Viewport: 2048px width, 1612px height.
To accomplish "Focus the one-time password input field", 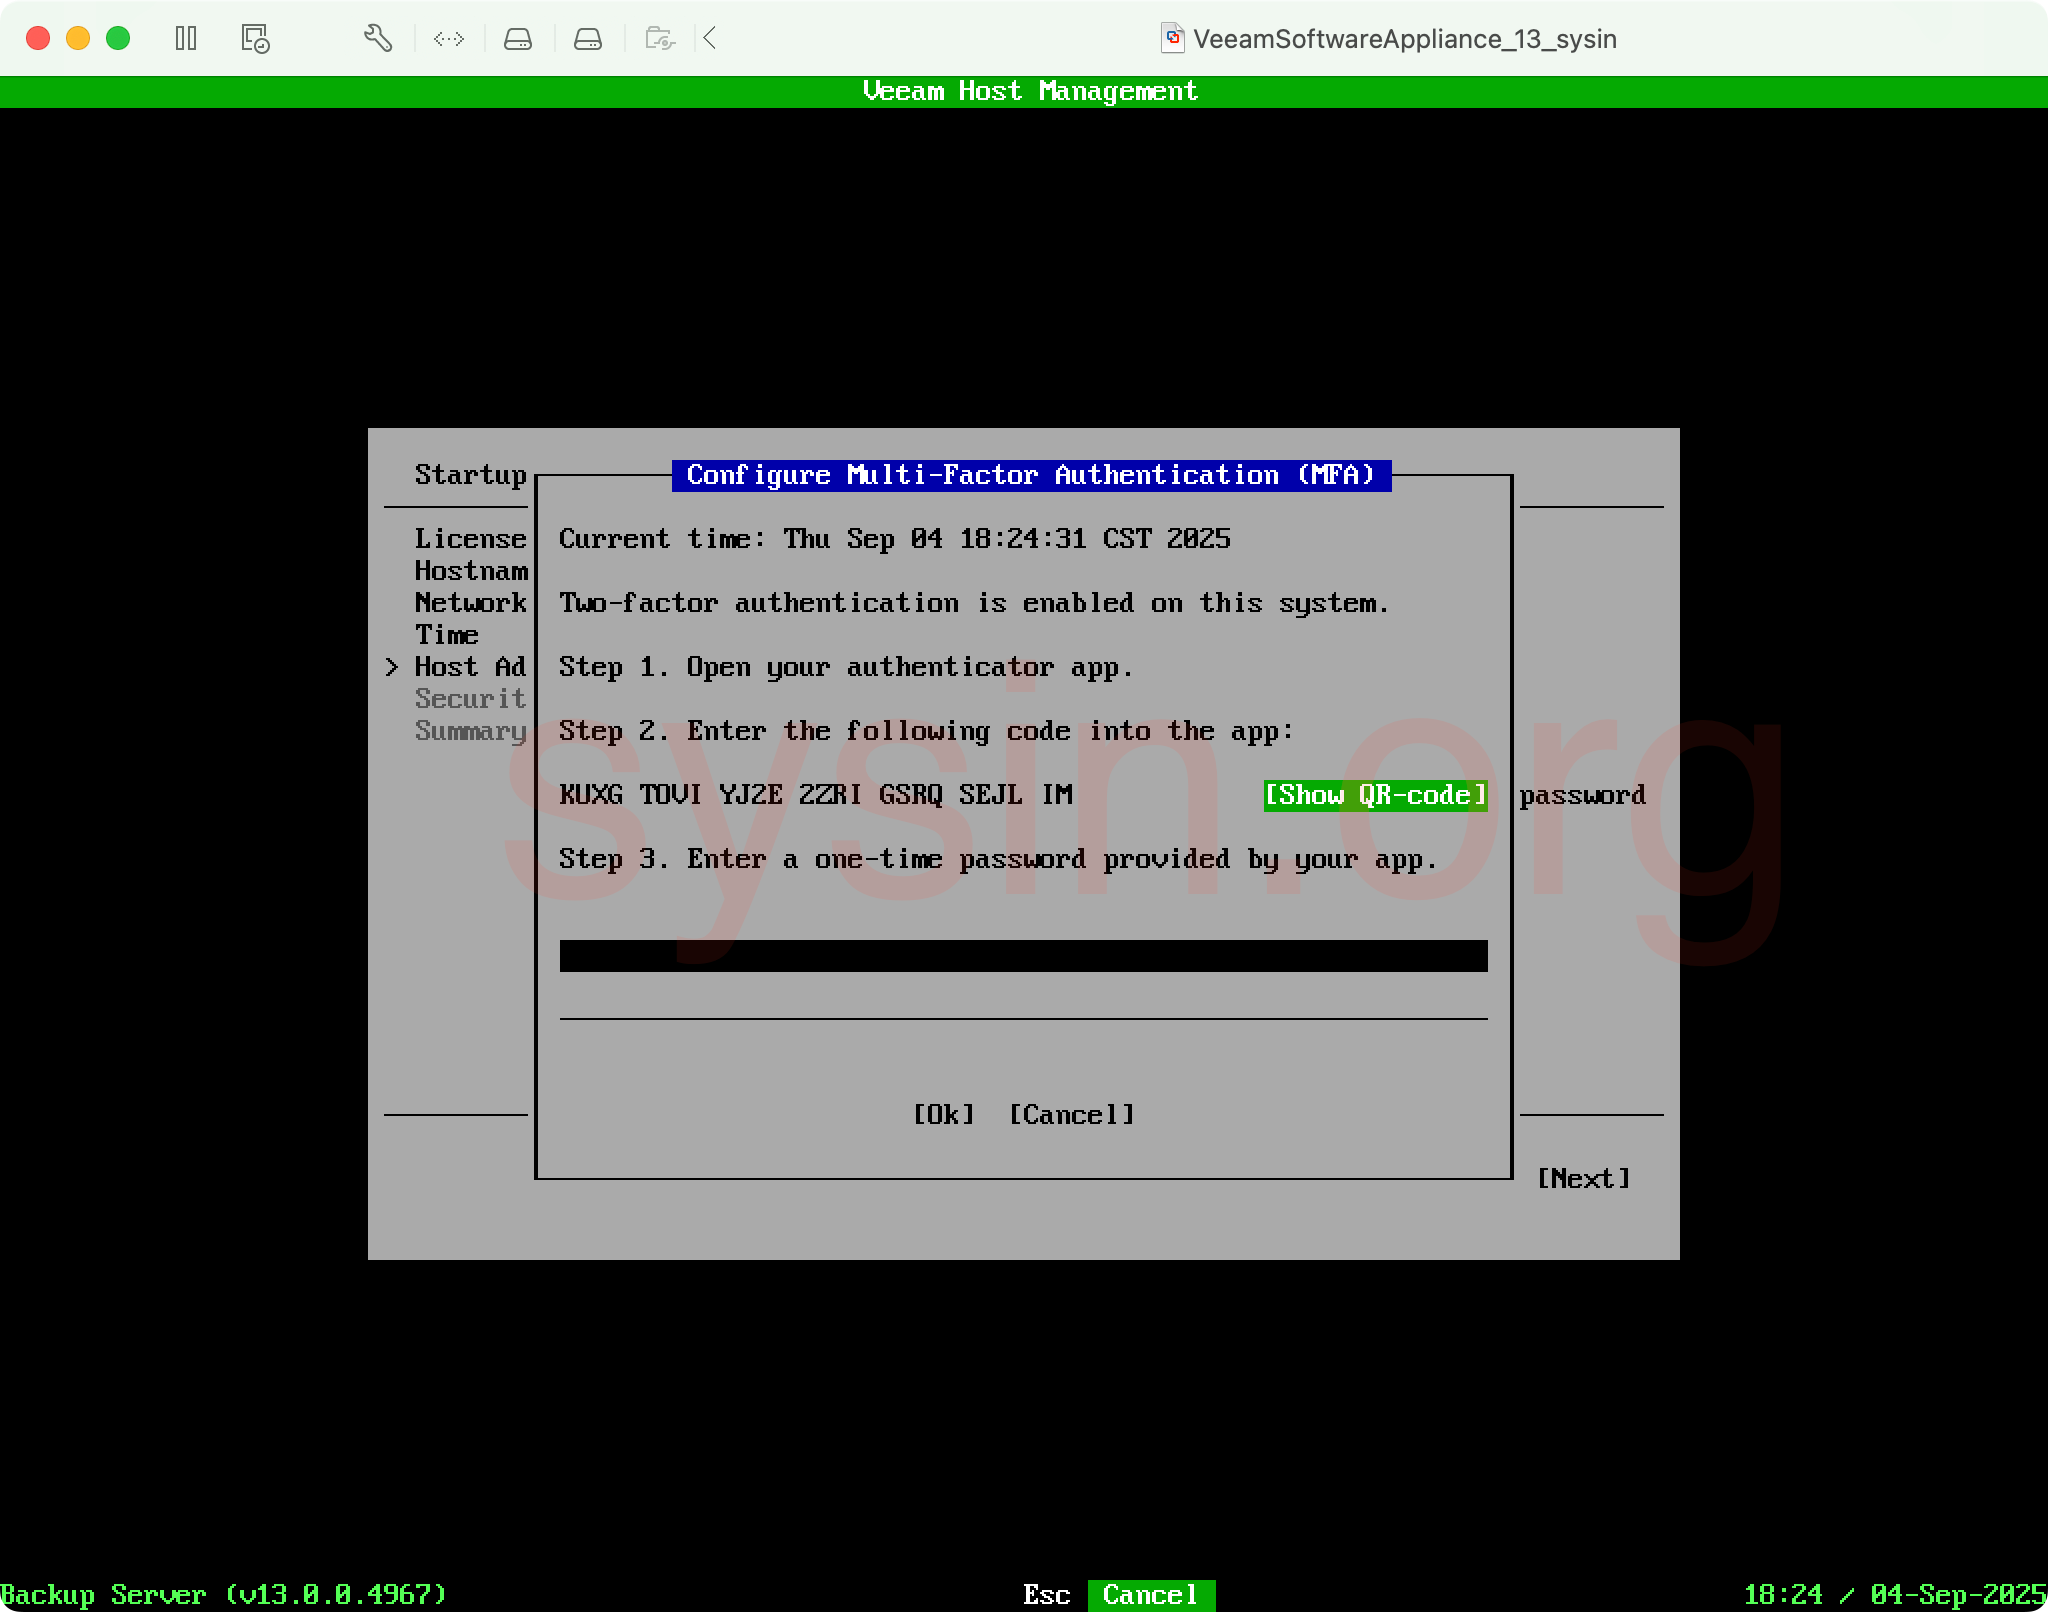I will (x=1023, y=956).
